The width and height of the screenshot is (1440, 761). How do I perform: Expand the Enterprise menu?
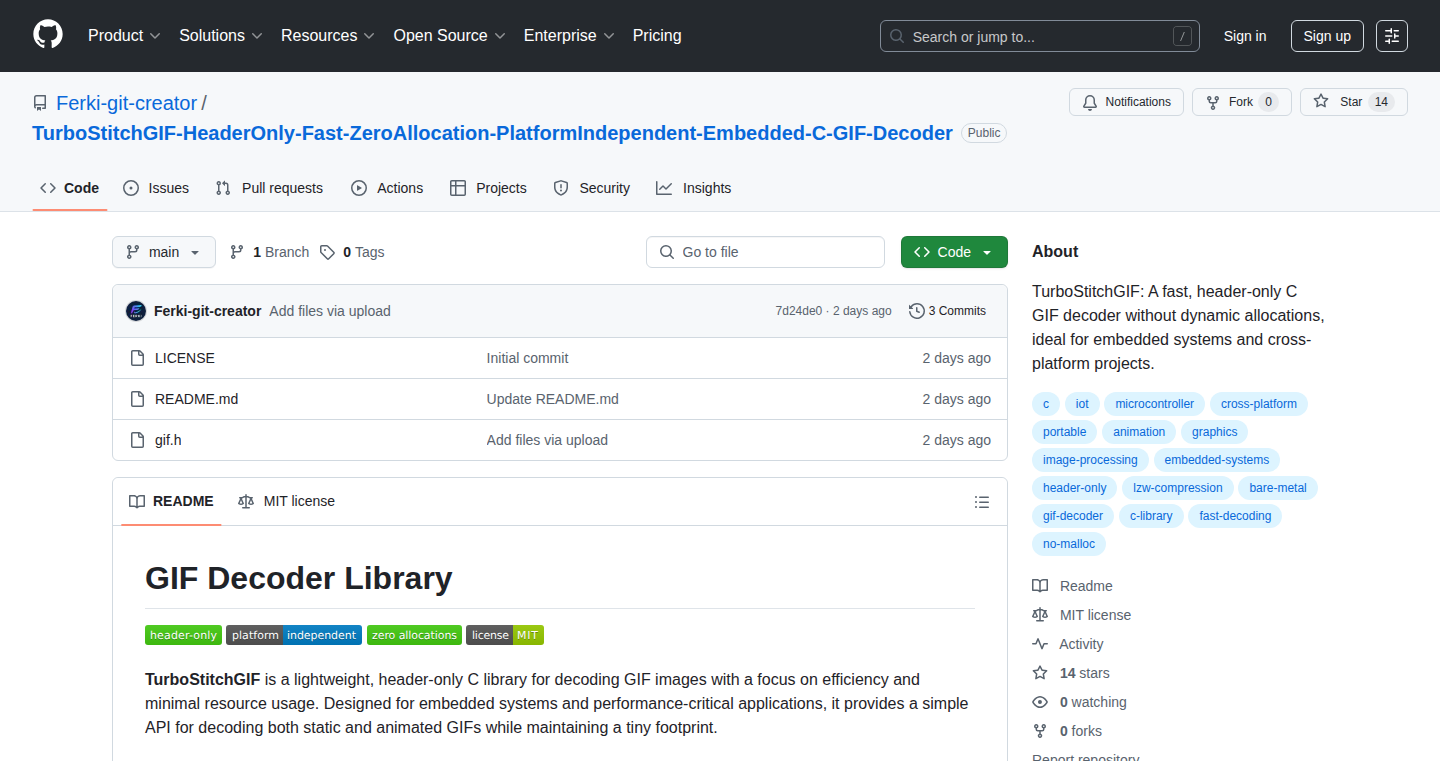pos(569,36)
